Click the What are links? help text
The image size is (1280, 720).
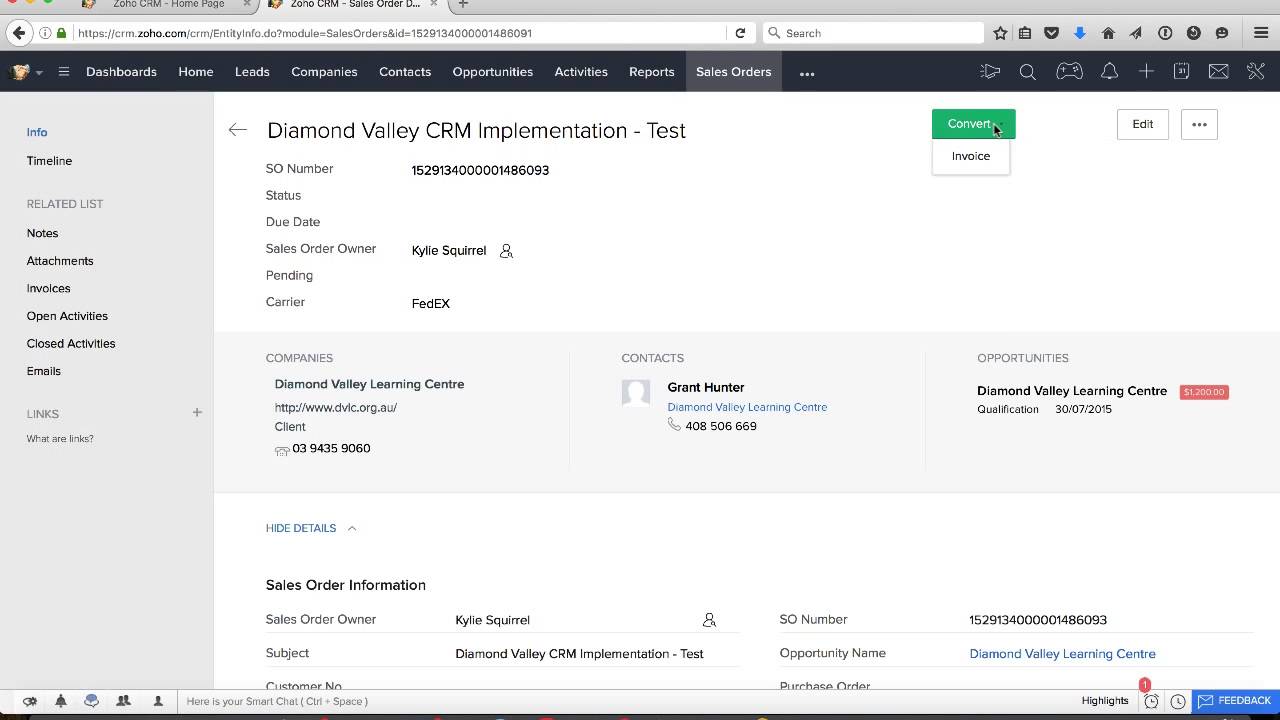[x=60, y=438]
